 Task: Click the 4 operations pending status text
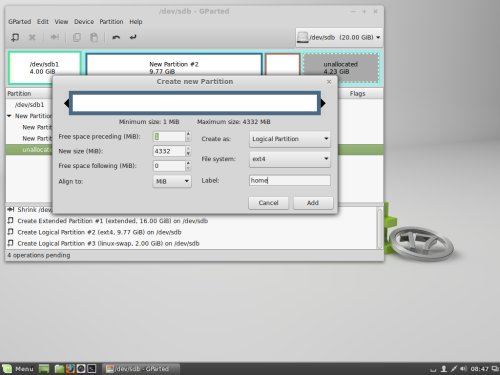coord(39,255)
